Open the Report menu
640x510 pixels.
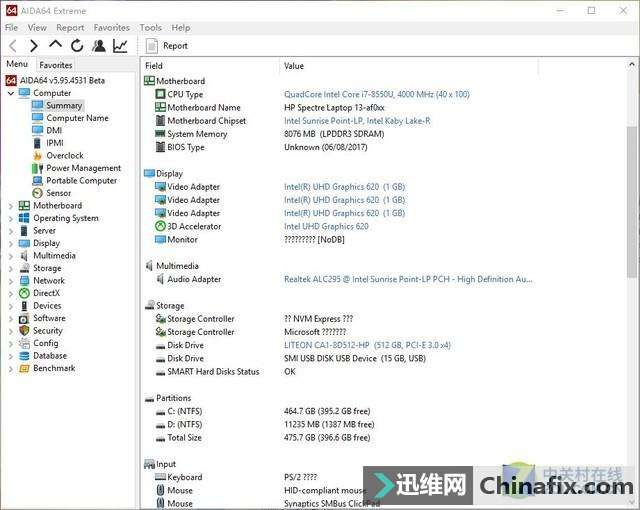(70, 28)
